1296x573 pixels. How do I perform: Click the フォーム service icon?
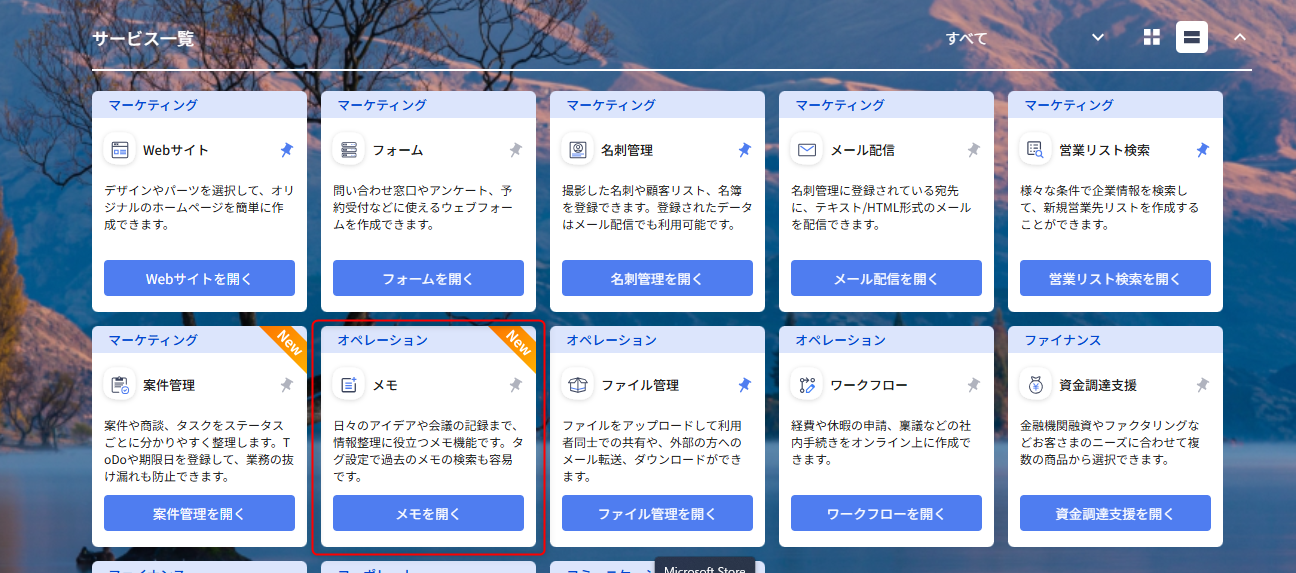click(349, 150)
